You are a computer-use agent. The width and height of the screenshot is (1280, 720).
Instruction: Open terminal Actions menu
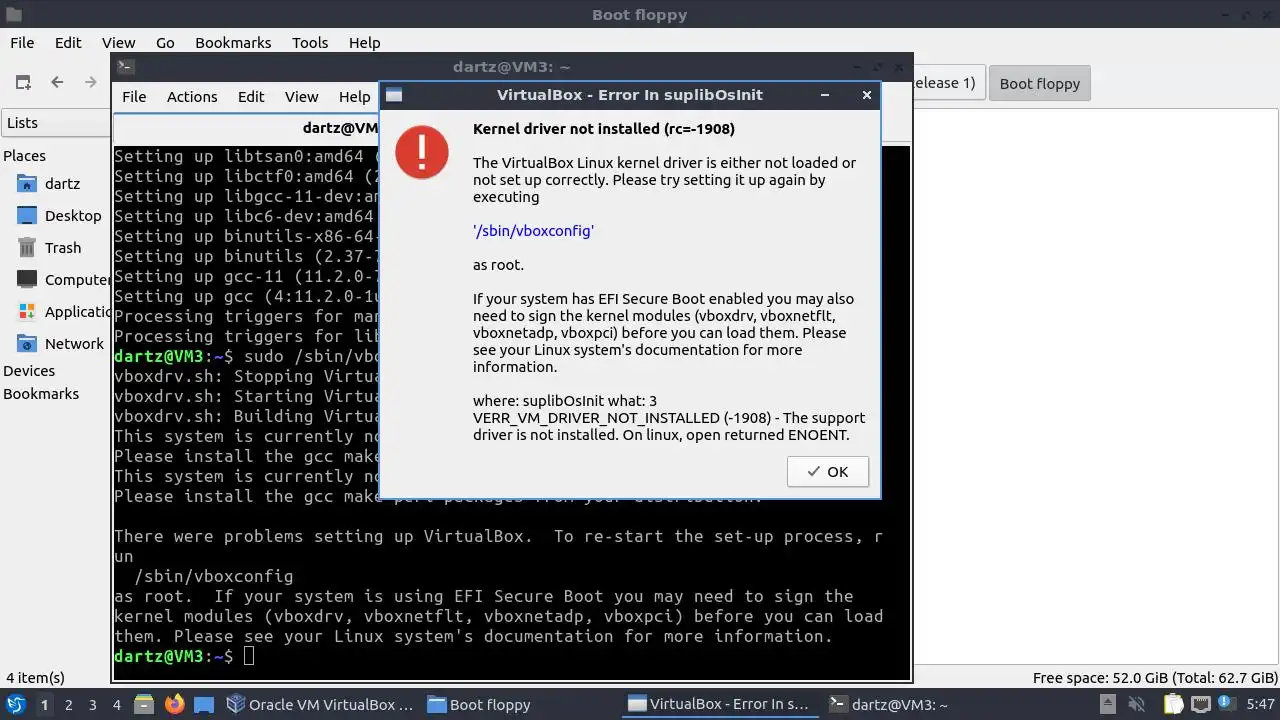192,97
